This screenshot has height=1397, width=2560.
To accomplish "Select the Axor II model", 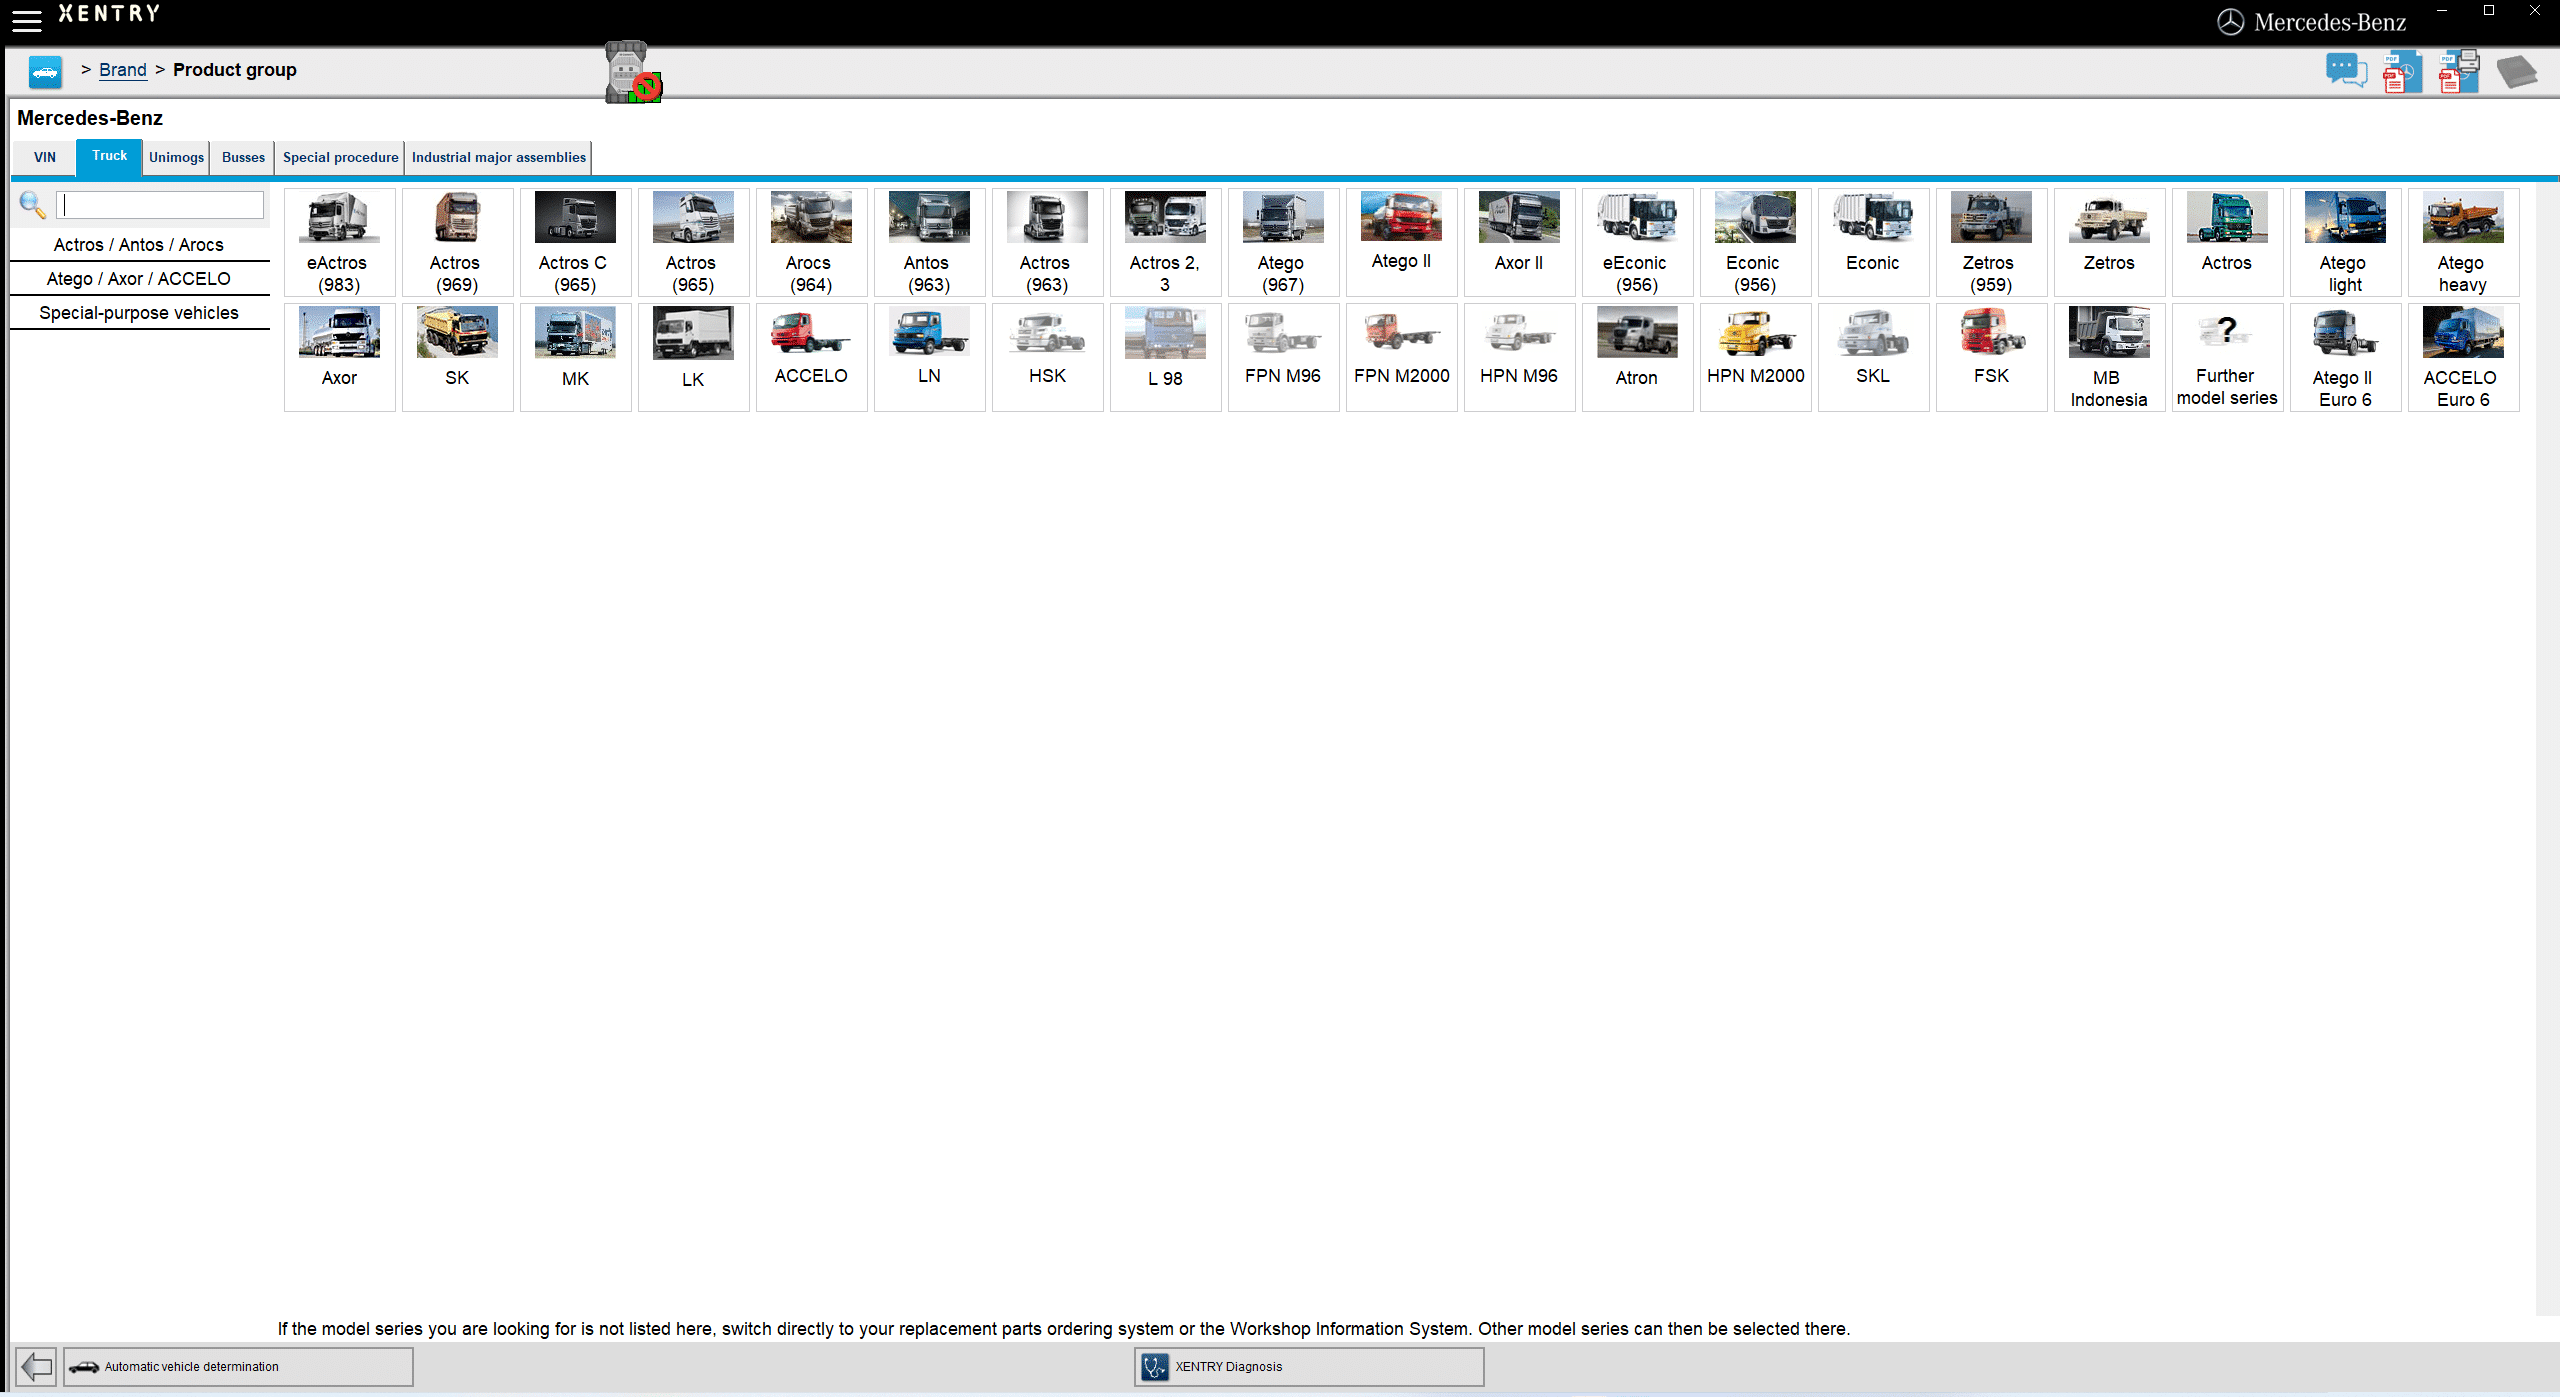I will pyautogui.click(x=1519, y=242).
